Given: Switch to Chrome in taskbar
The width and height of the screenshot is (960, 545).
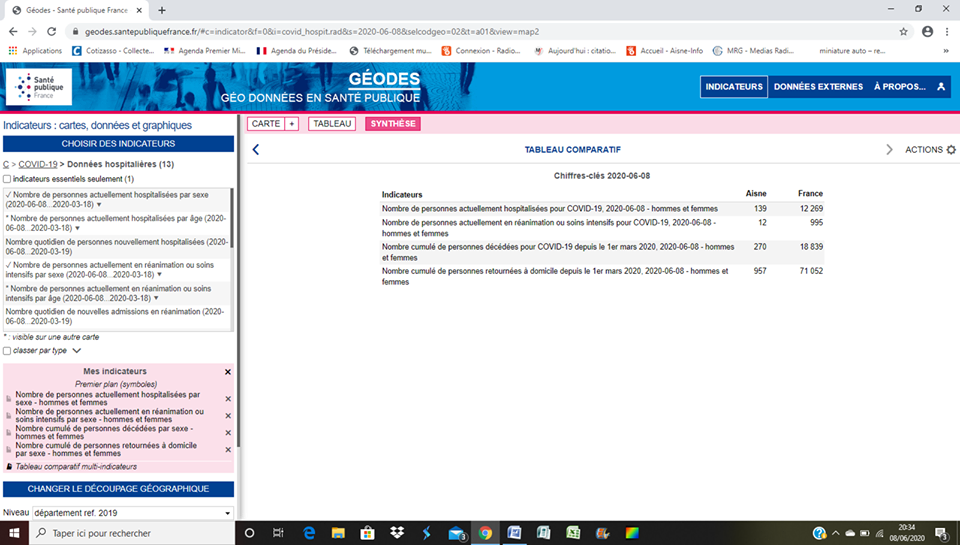Looking at the screenshot, I should [485, 533].
